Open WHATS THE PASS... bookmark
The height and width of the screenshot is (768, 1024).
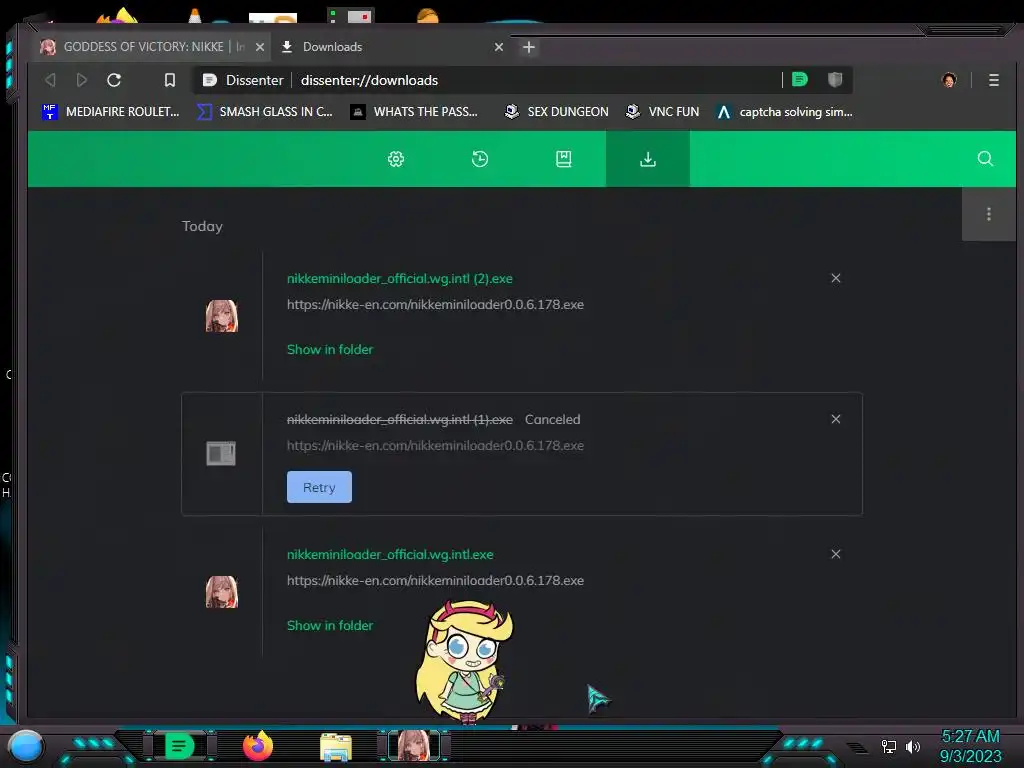(x=414, y=112)
